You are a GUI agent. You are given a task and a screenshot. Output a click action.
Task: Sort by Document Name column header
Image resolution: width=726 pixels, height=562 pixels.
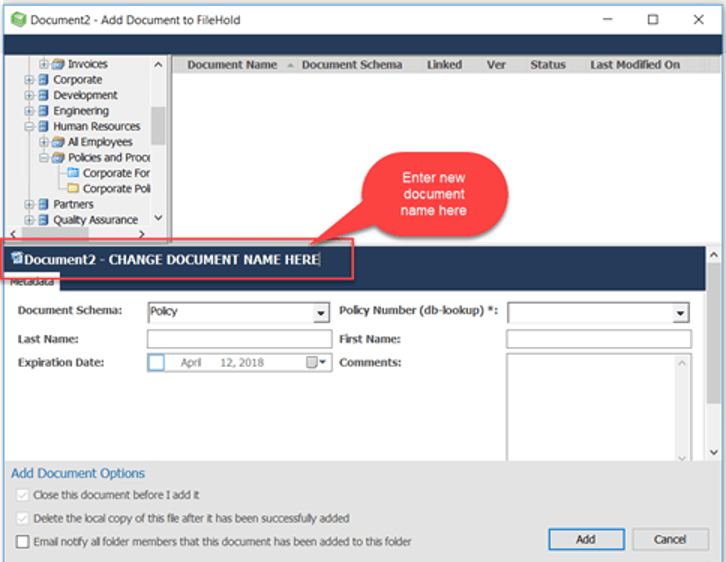click(x=232, y=65)
